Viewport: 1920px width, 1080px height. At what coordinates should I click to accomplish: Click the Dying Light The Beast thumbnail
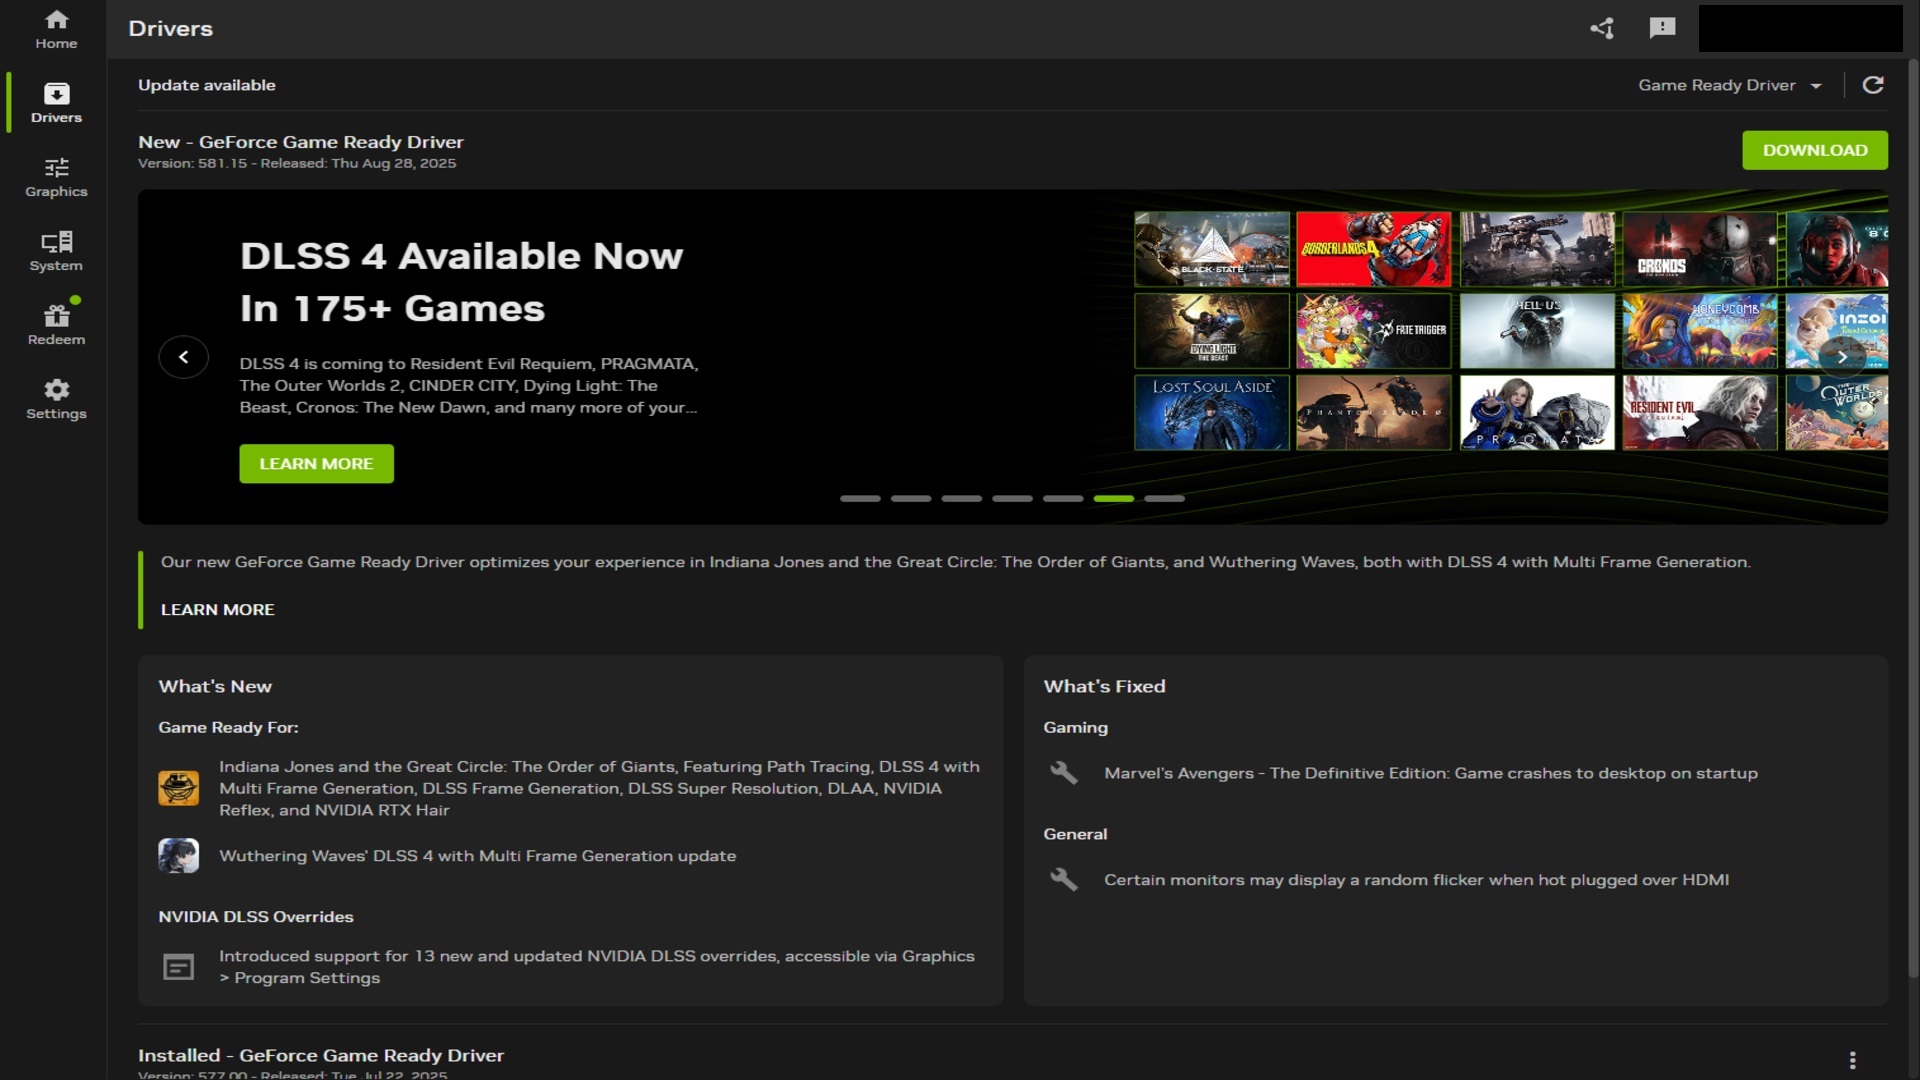pos(1212,331)
